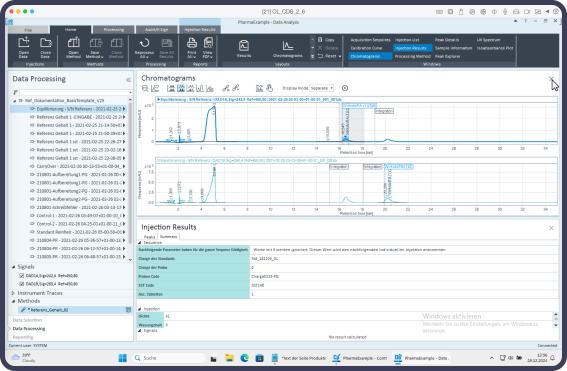Viewport: 567px width, 371px height.
Task: Show the Isoabsorbance Plot window
Action: click(x=495, y=48)
